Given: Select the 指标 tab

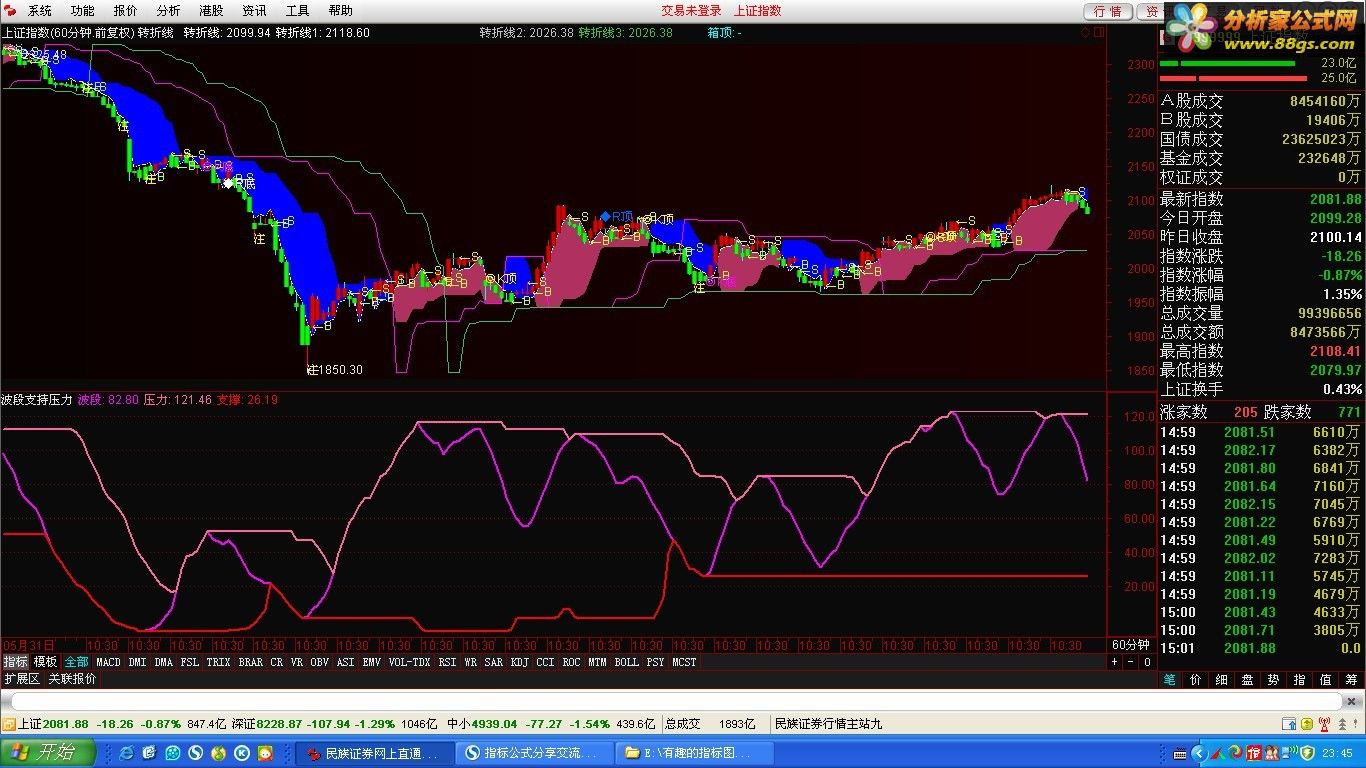Looking at the screenshot, I should [15, 662].
